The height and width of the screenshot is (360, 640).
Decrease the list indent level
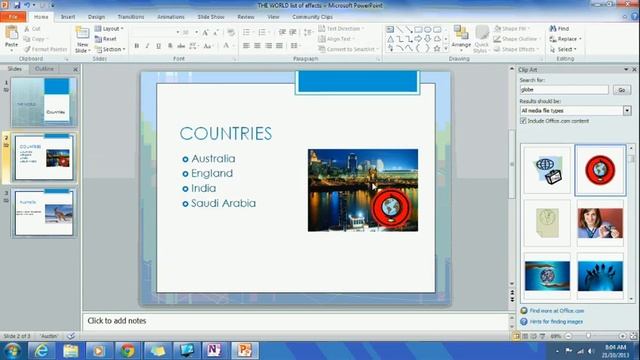(x=282, y=32)
